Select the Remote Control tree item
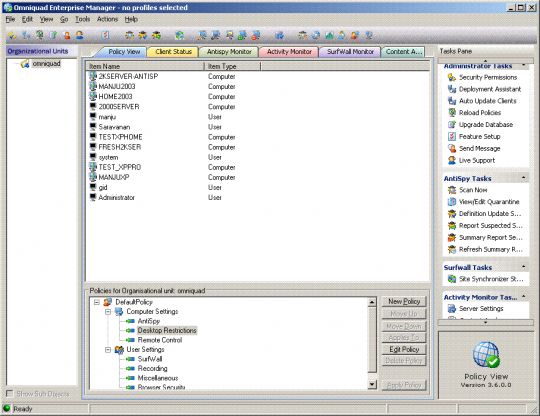This screenshot has height=416, width=540. (x=160, y=340)
